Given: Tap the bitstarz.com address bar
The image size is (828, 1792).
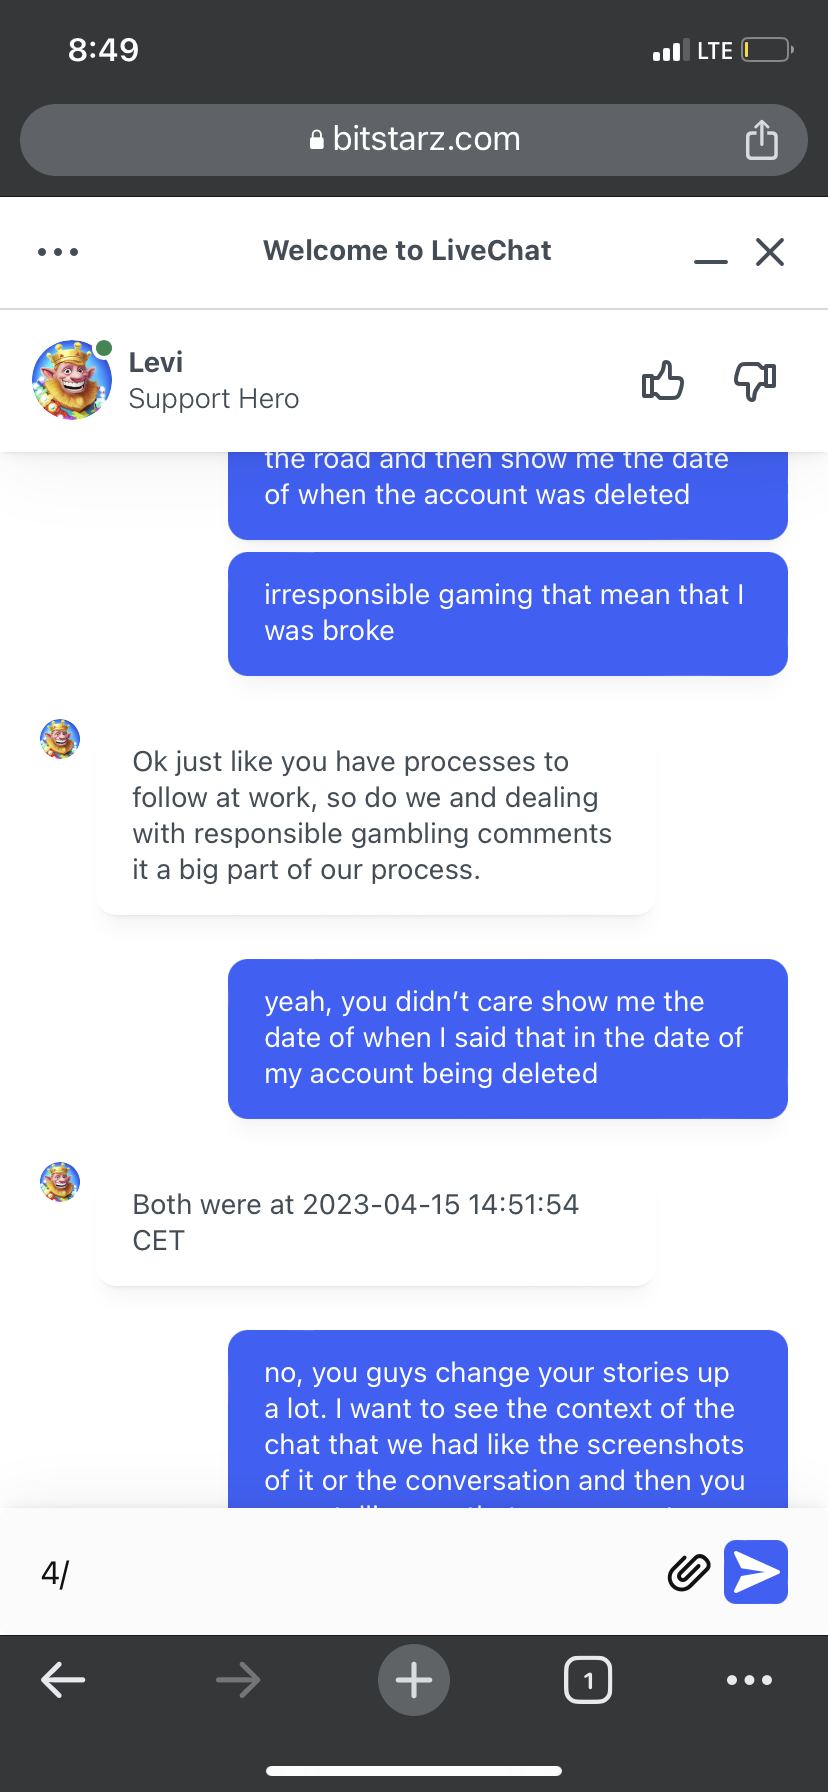Looking at the screenshot, I should [x=414, y=140].
